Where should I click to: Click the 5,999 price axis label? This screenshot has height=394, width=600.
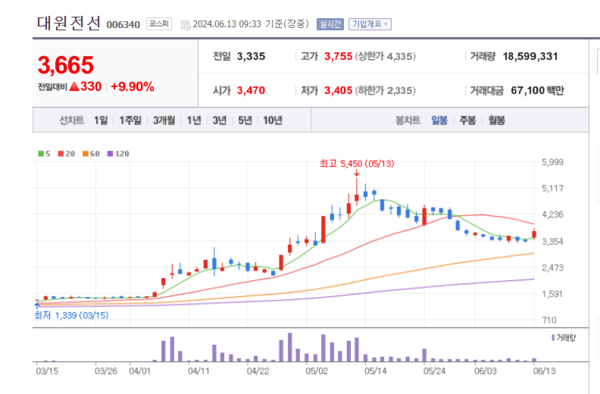(553, 162)
